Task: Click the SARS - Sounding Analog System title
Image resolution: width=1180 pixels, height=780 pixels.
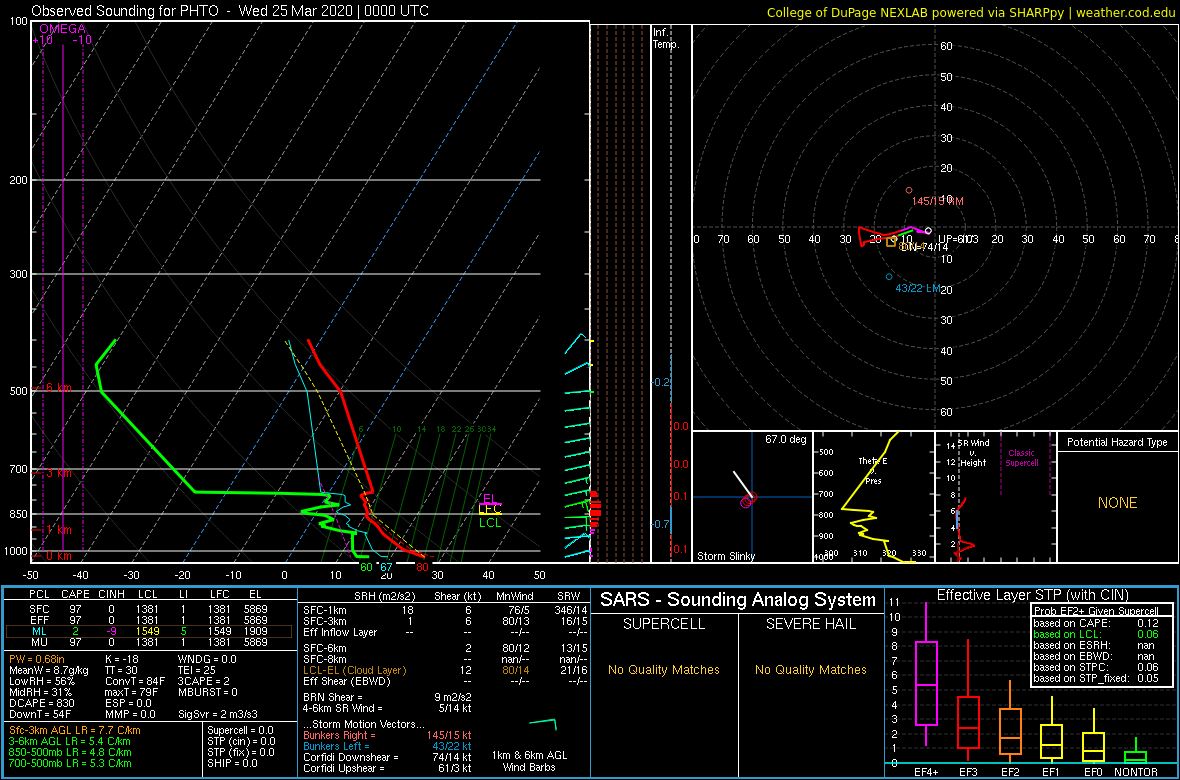Action: pos(738,600)
